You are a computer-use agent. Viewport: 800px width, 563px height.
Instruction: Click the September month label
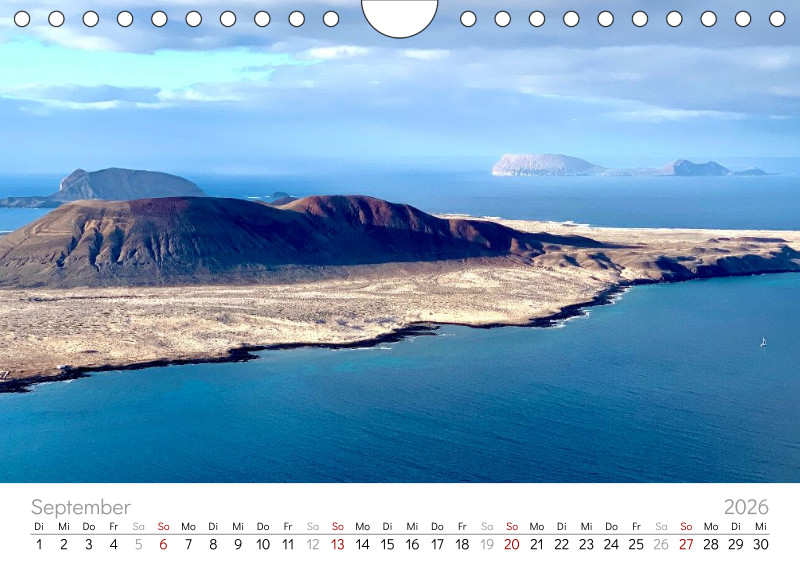click(80, 507)
